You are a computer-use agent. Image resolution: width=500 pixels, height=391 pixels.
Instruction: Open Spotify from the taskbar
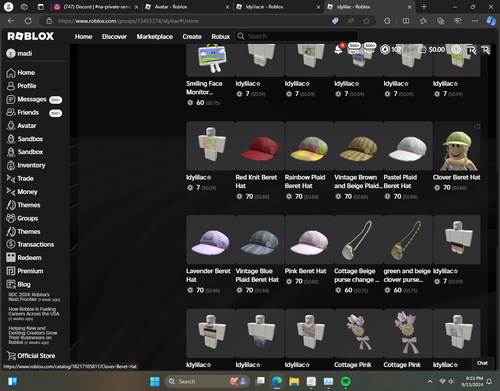tap(345, 381)
